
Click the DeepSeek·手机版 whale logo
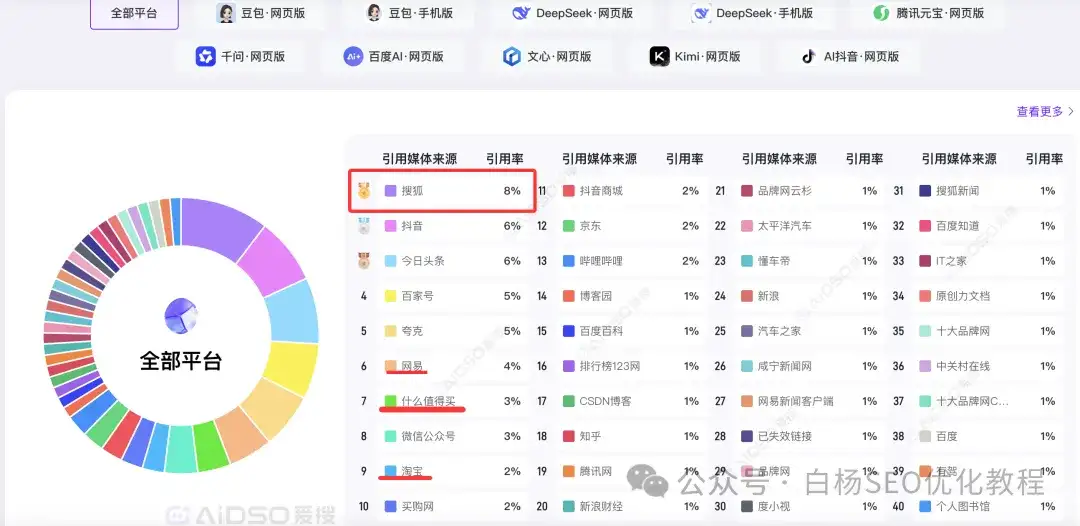[701, 13]
